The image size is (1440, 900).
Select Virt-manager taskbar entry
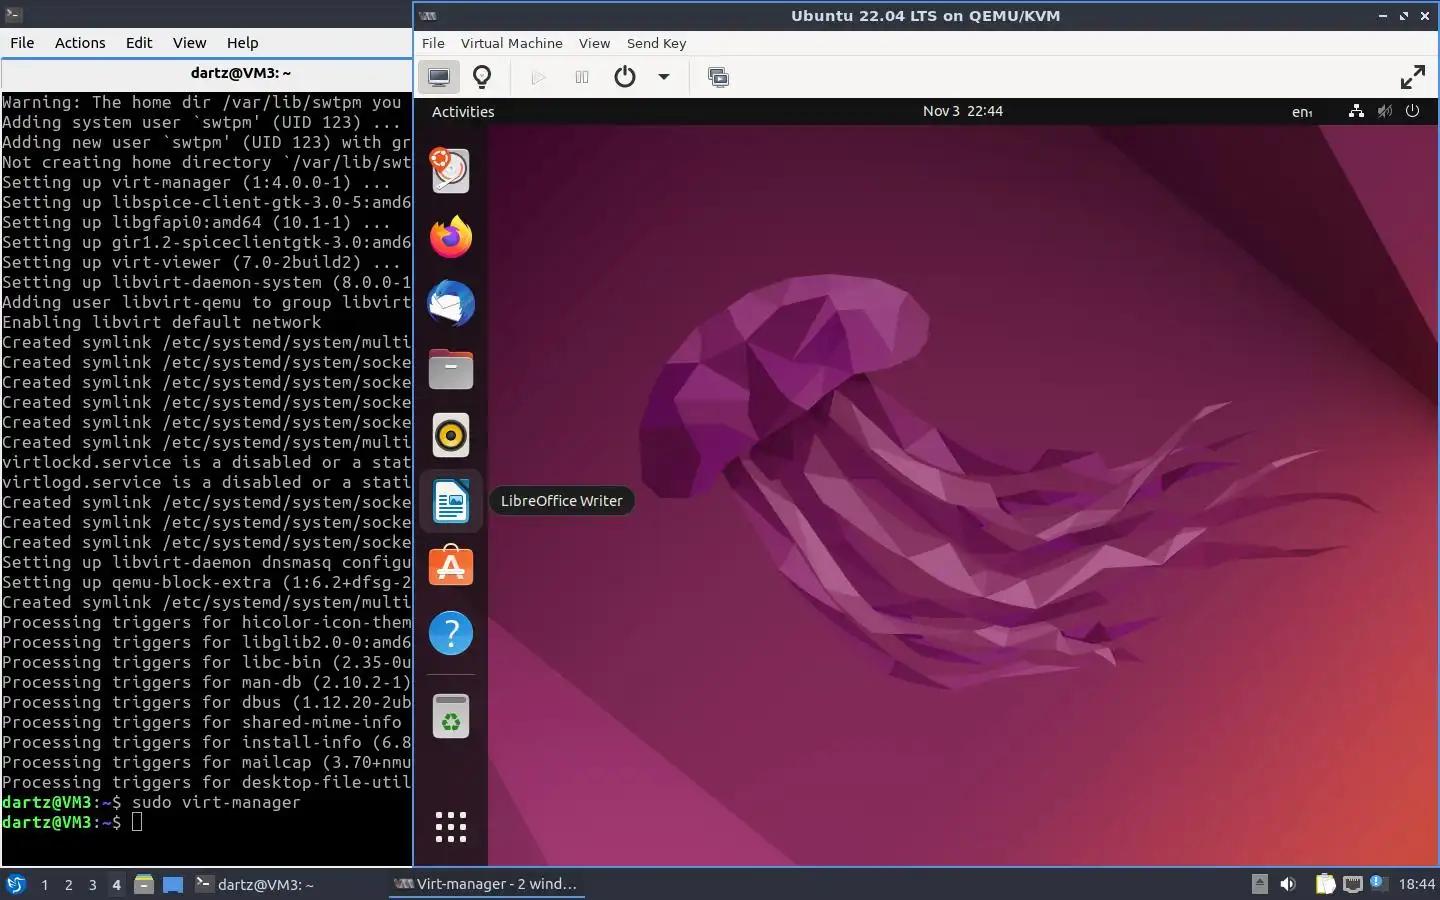click(x=486, y=884)
